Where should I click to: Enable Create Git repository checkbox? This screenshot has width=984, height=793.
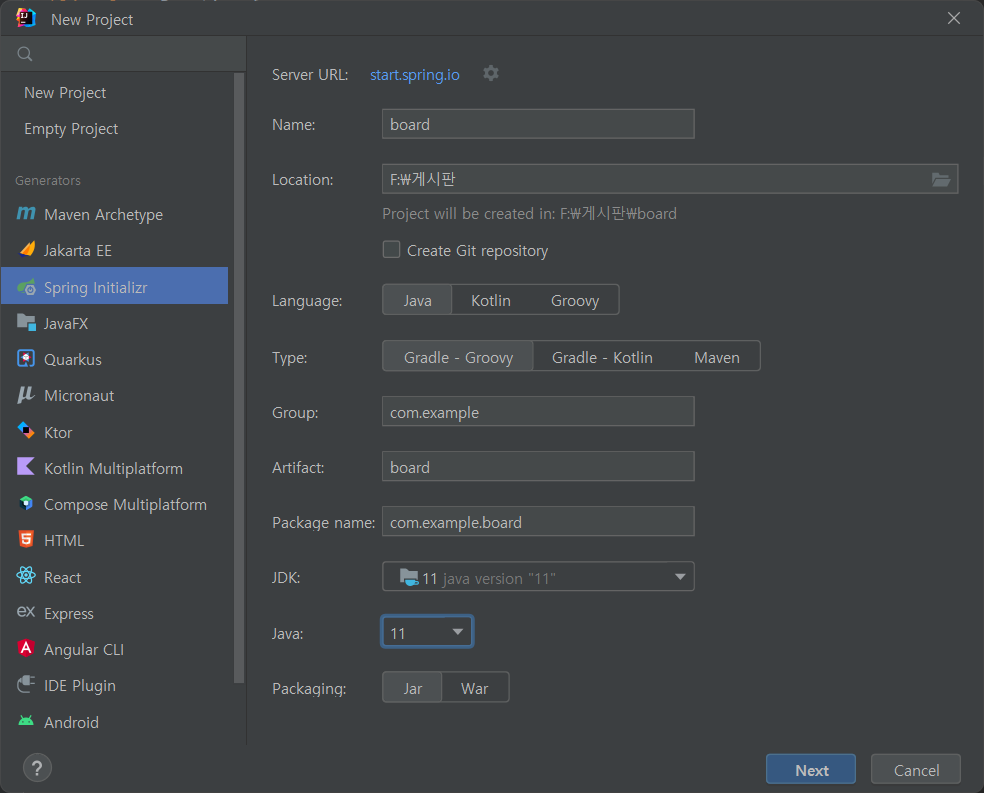point(392,250)
